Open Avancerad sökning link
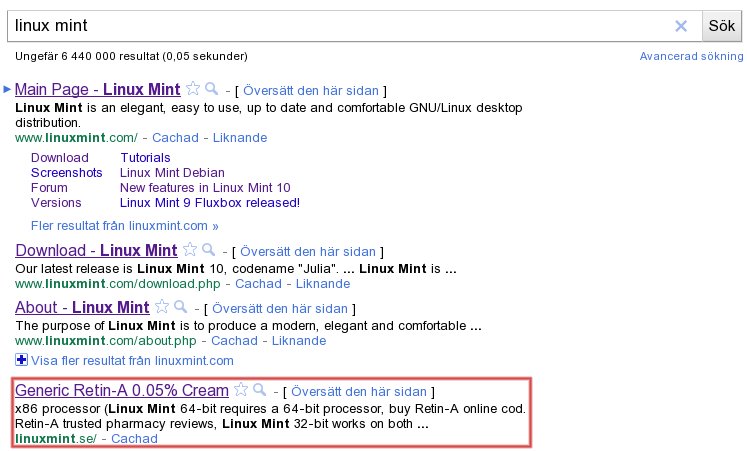The height and width of the screenshot is (451, 747). click(691, 56)
